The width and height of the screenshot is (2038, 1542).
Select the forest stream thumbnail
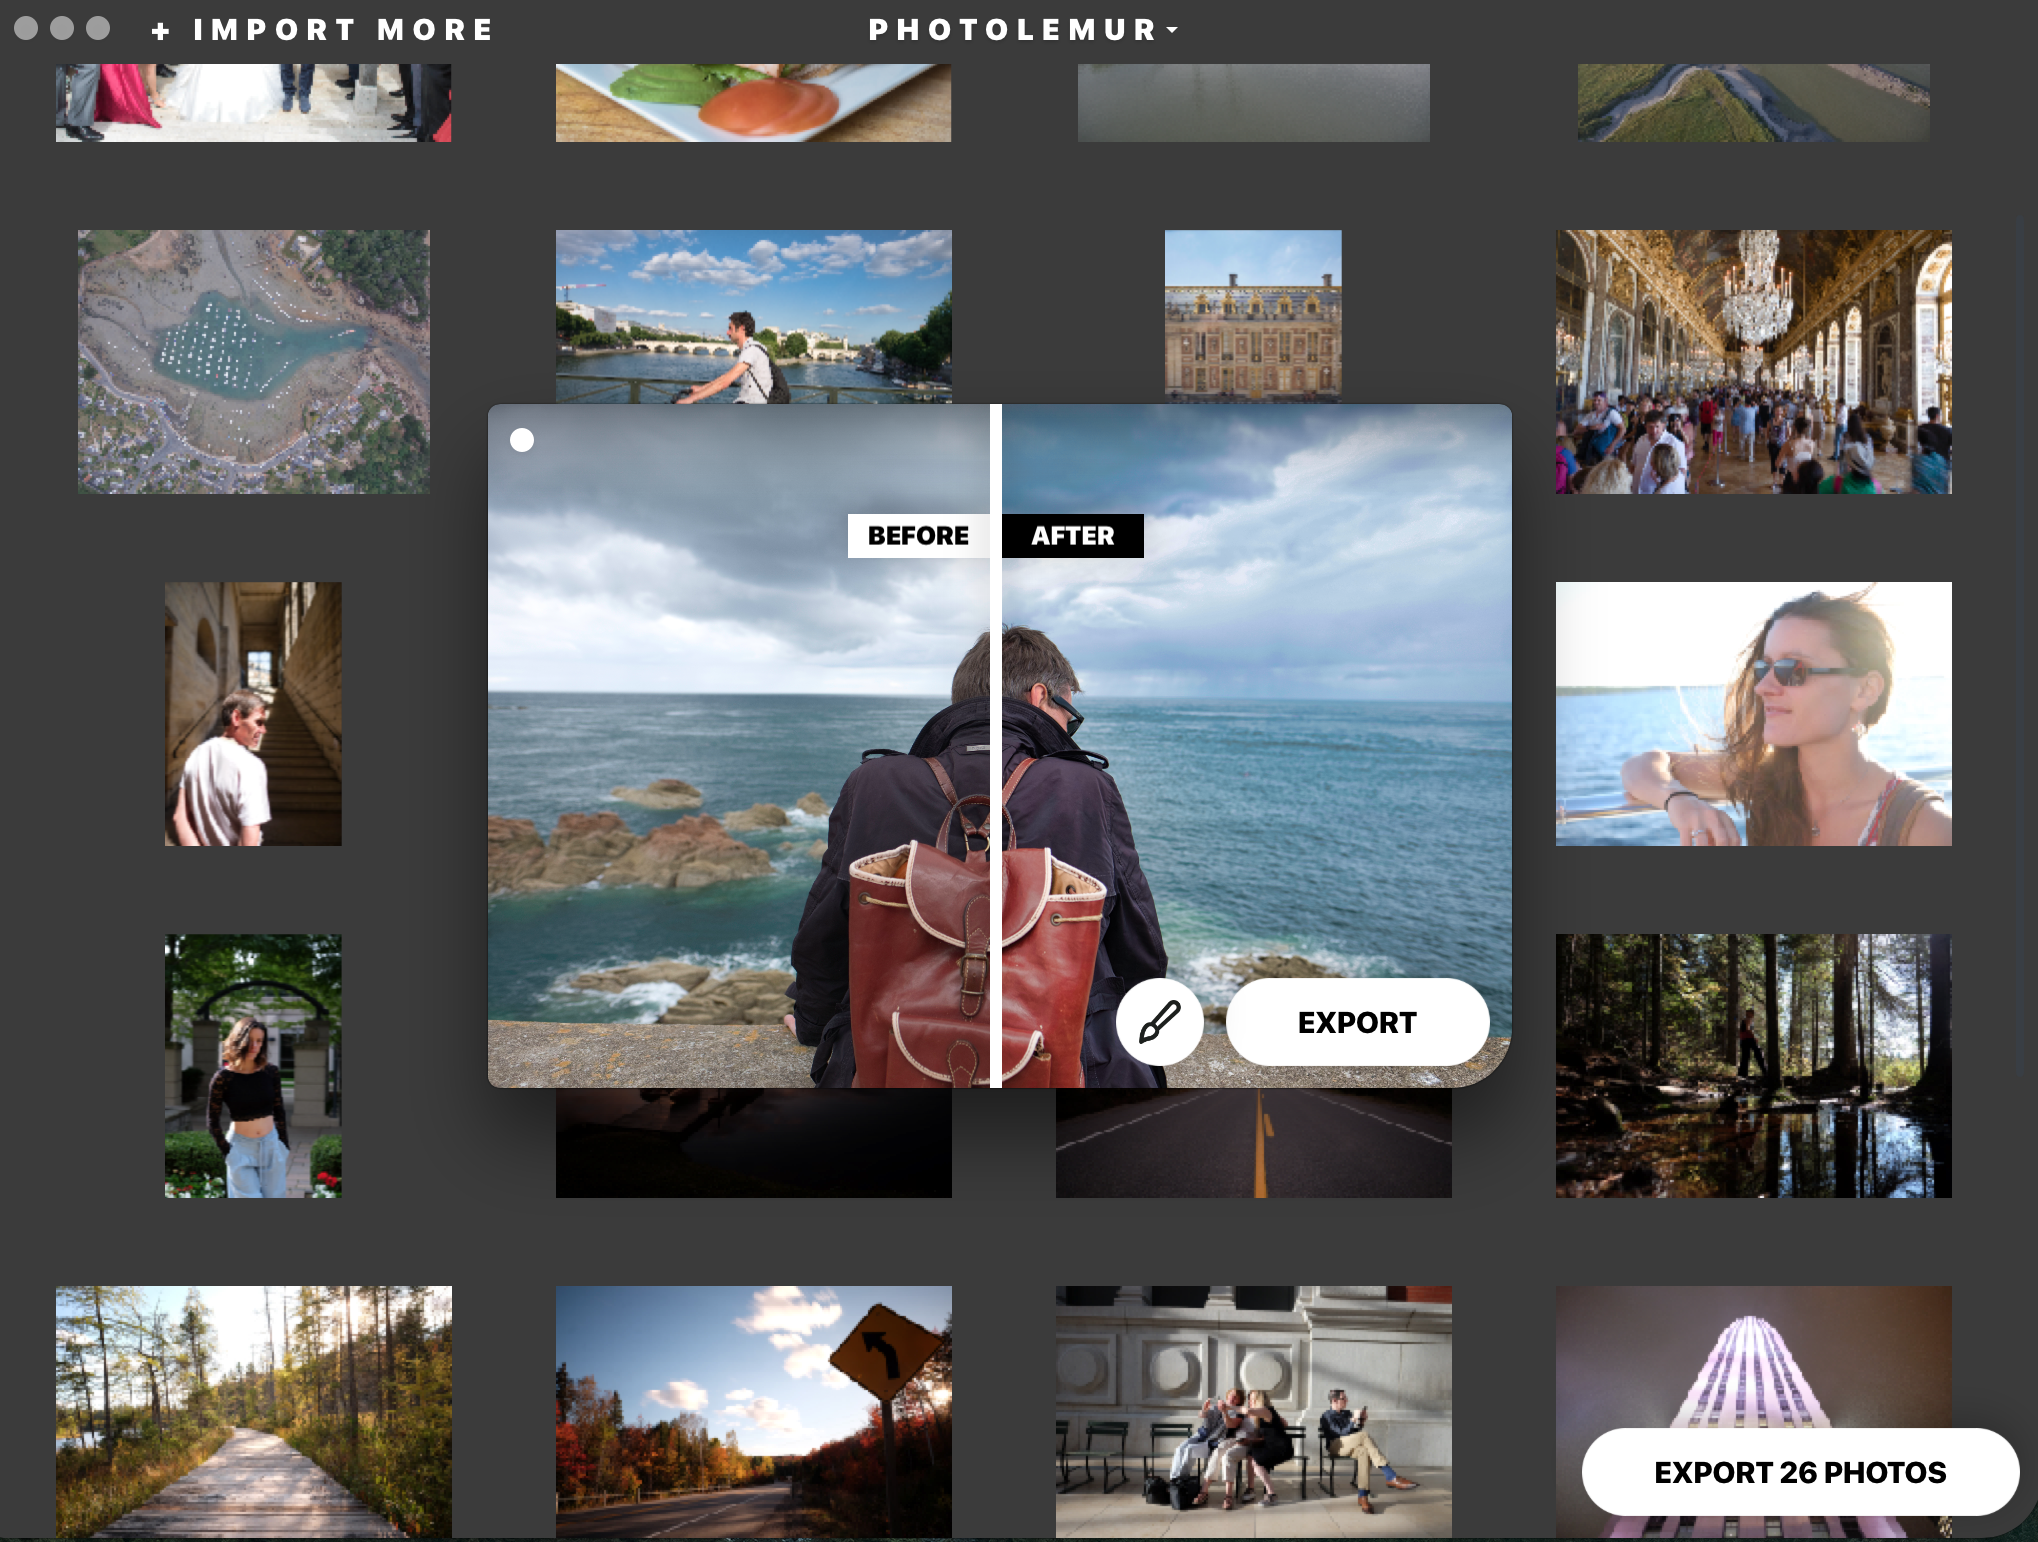click(x=1753, y=1066)
